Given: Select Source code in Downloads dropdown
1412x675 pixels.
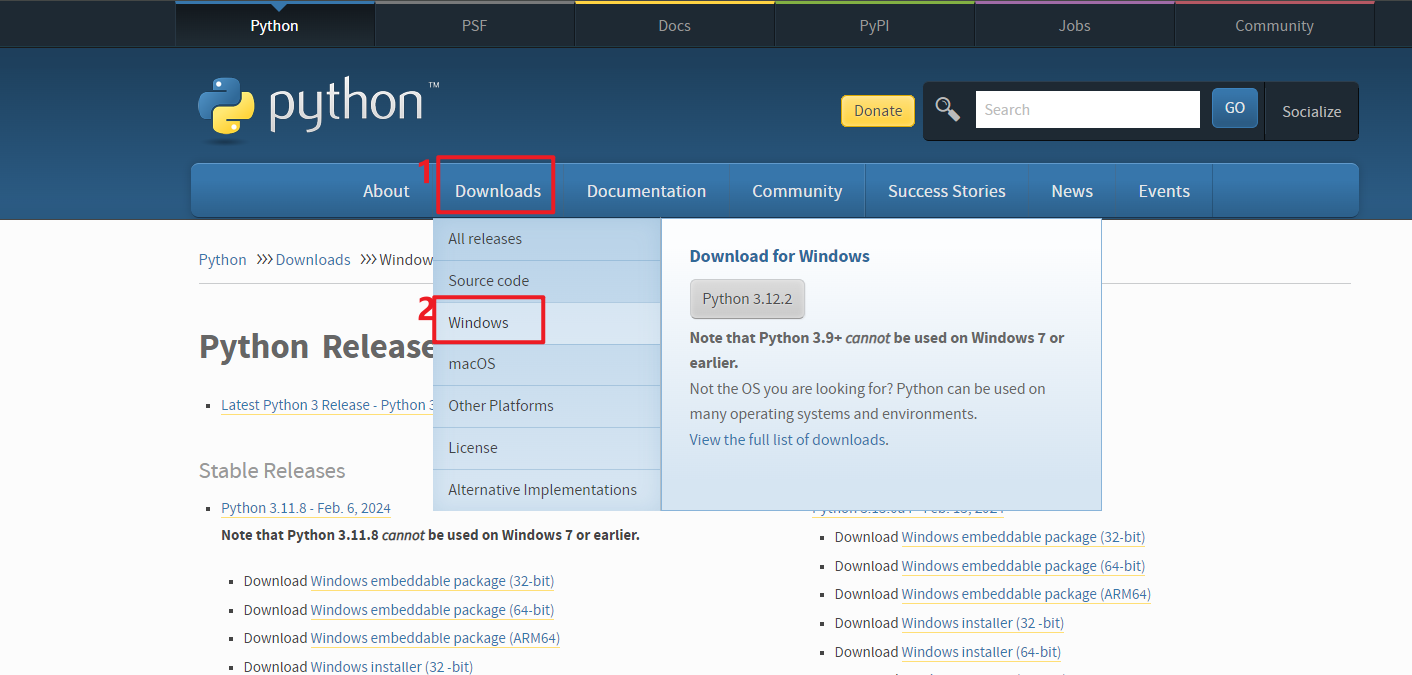Looking at the screenshot, I should tap(547, 281).
